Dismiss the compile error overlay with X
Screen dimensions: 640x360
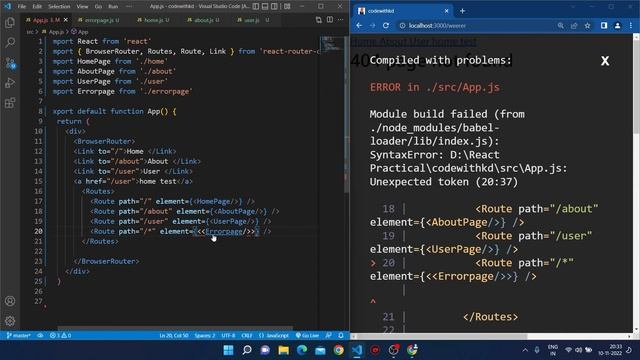[605, 61]
